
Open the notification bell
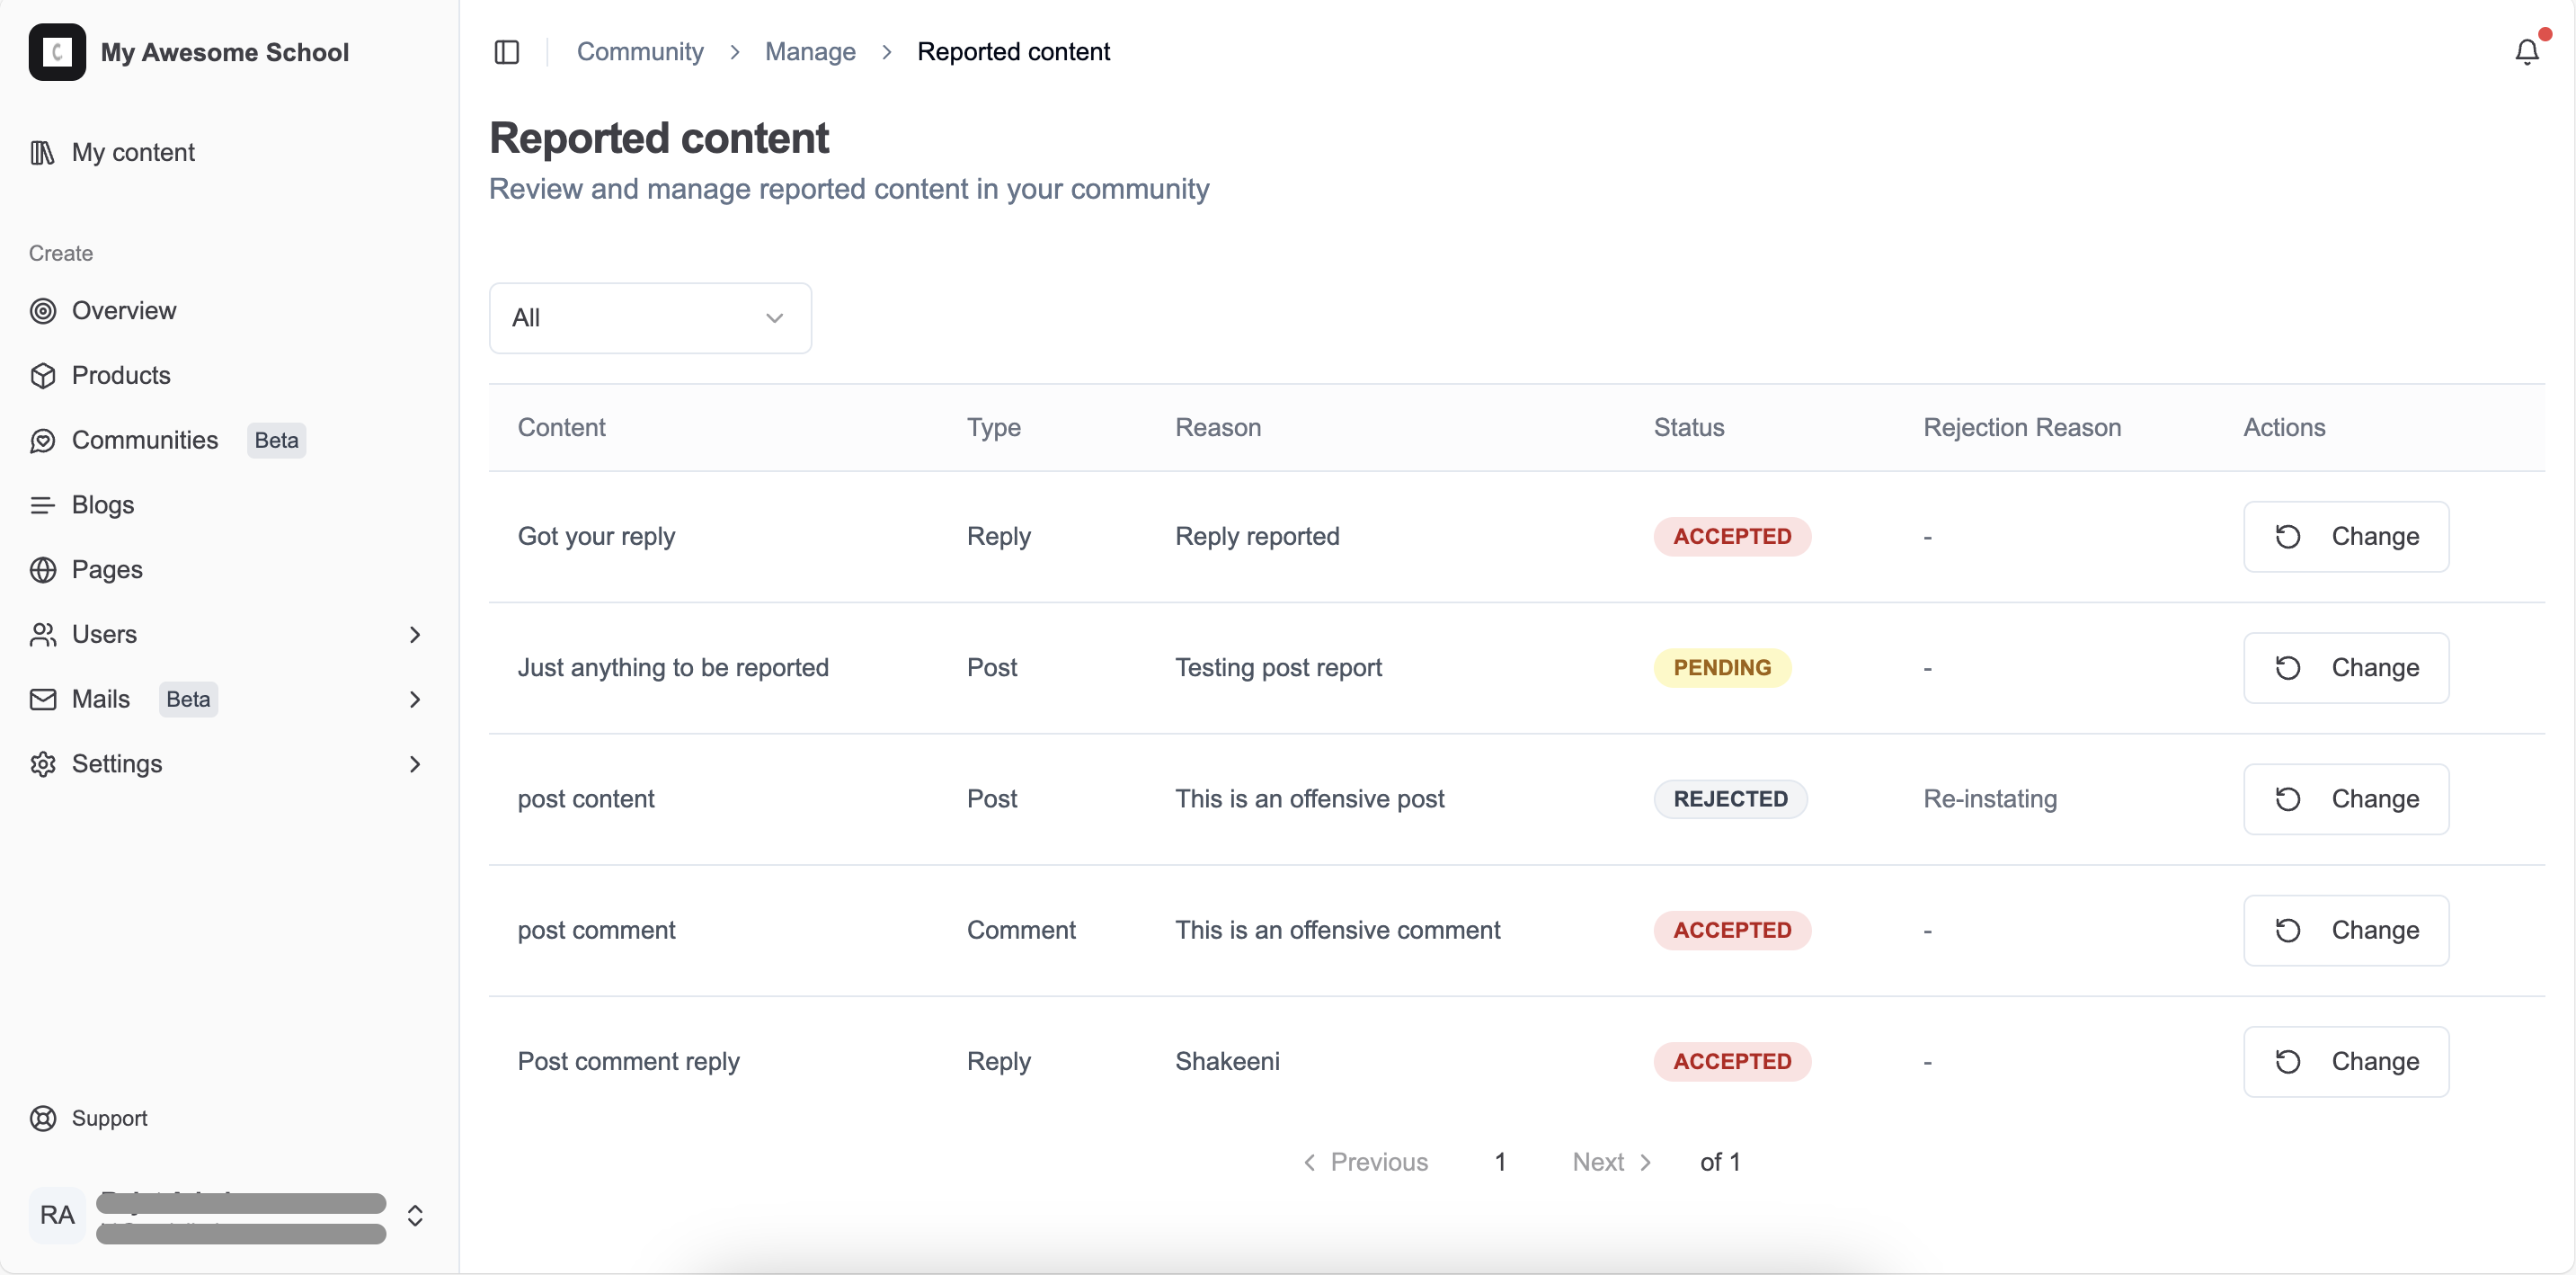point(2526,51)
